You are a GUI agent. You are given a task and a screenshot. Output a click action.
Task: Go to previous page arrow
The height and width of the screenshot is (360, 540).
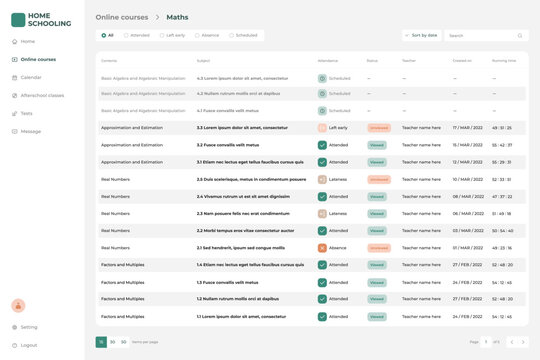(x=512, y=342)
